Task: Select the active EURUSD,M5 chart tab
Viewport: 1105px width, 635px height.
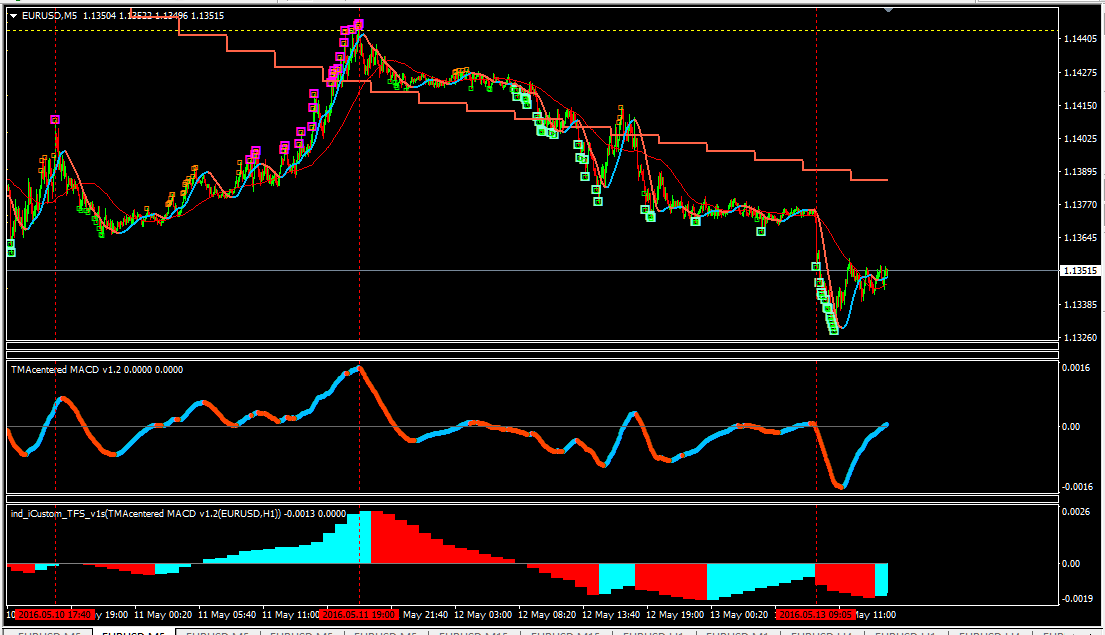Action: 133,632
